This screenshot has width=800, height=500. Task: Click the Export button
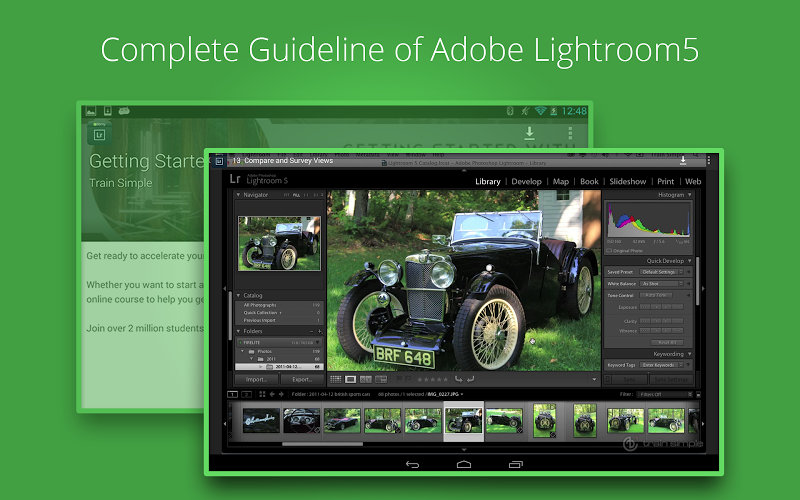tap(302, 379)
